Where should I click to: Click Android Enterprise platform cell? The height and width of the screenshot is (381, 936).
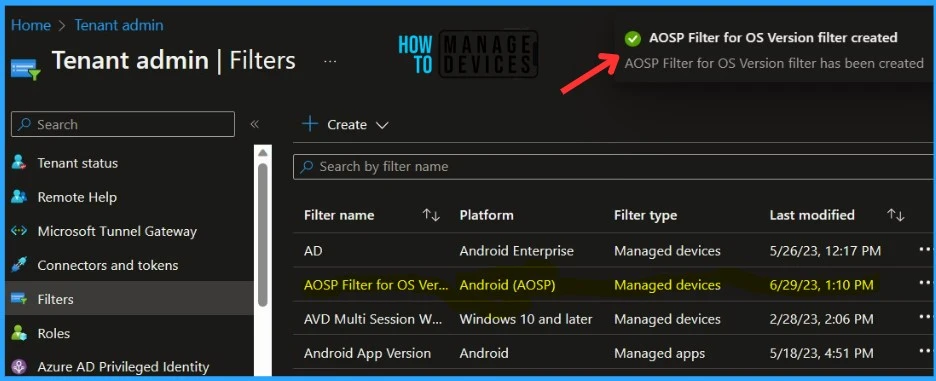point(516,251)
